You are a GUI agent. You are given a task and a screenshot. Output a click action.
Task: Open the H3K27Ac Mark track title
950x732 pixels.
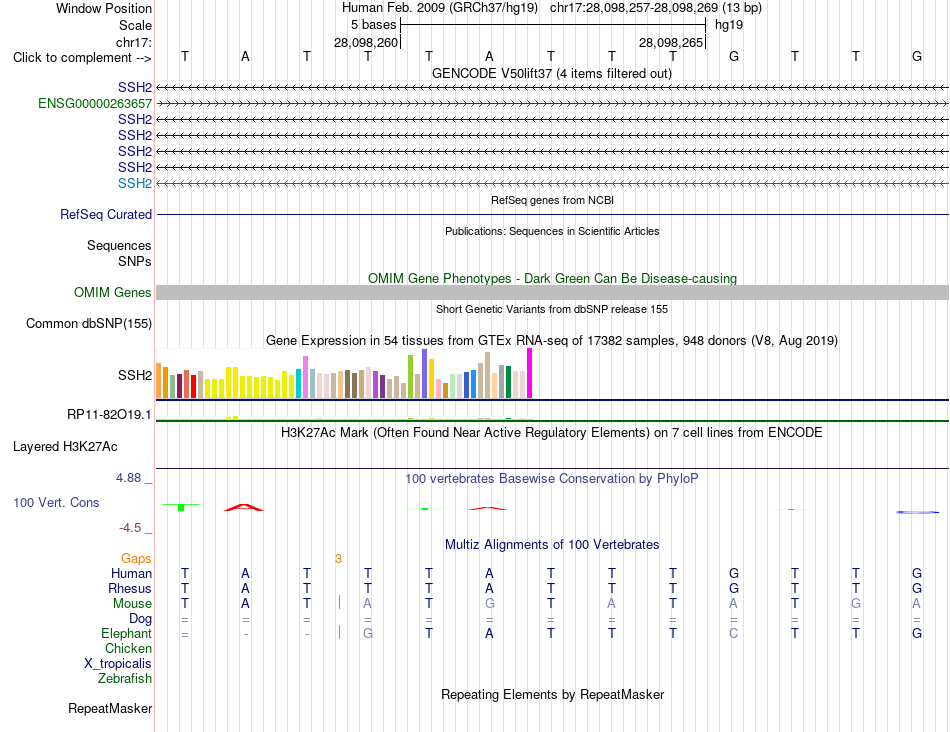pos(552,433)
